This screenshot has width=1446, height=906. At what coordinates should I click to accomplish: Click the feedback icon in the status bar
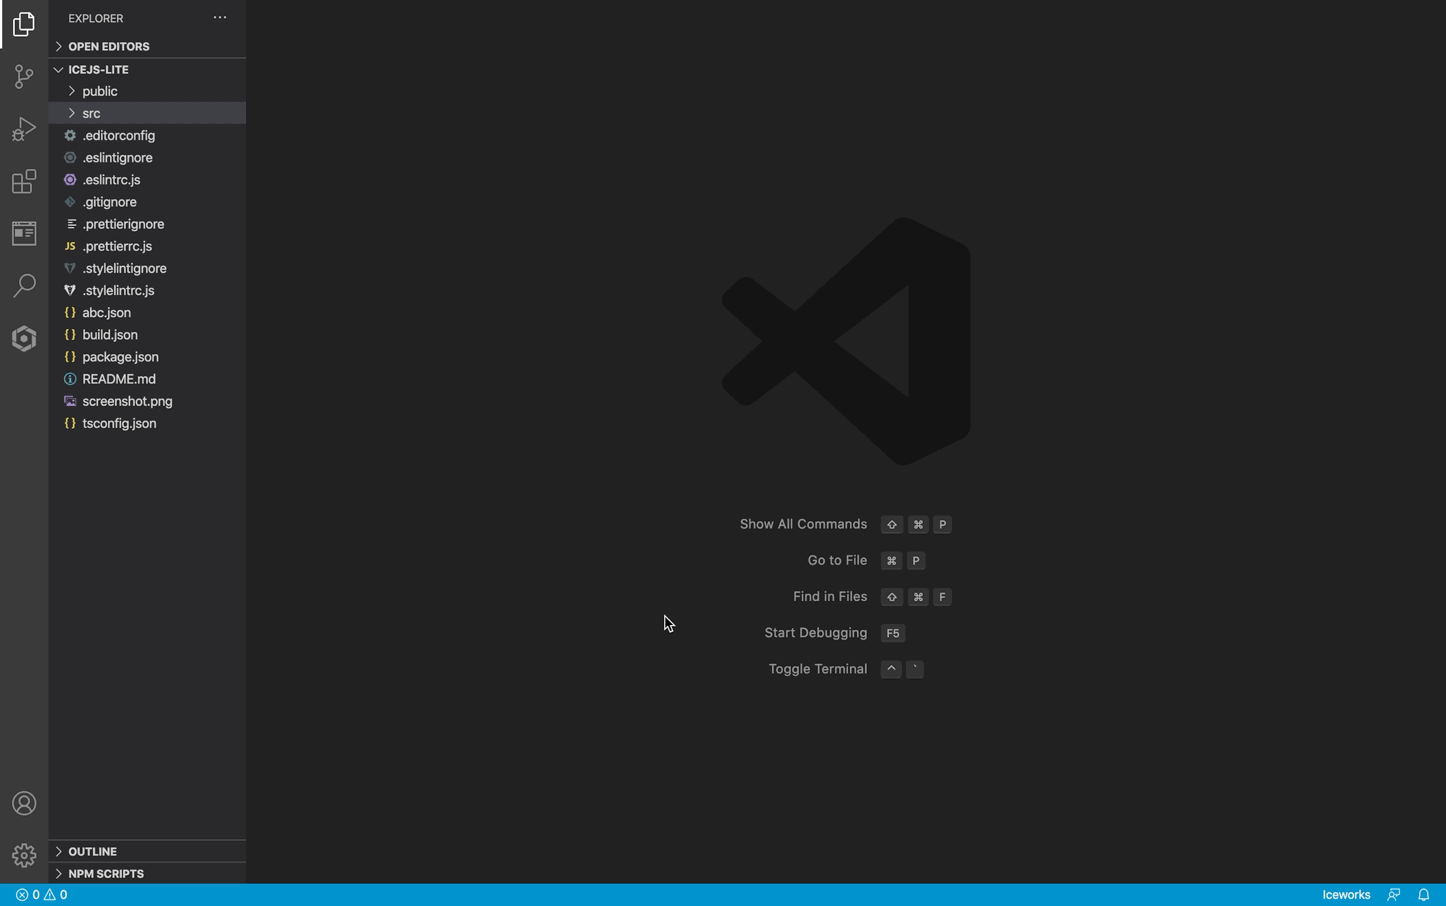[1393, 895]
